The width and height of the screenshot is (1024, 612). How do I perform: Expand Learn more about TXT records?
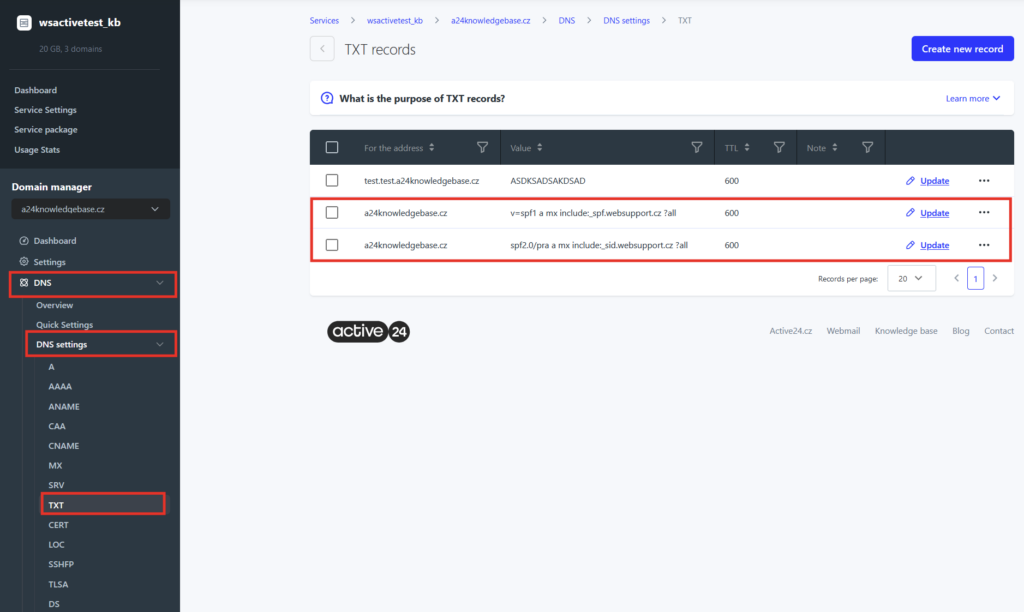click(973, 99)
